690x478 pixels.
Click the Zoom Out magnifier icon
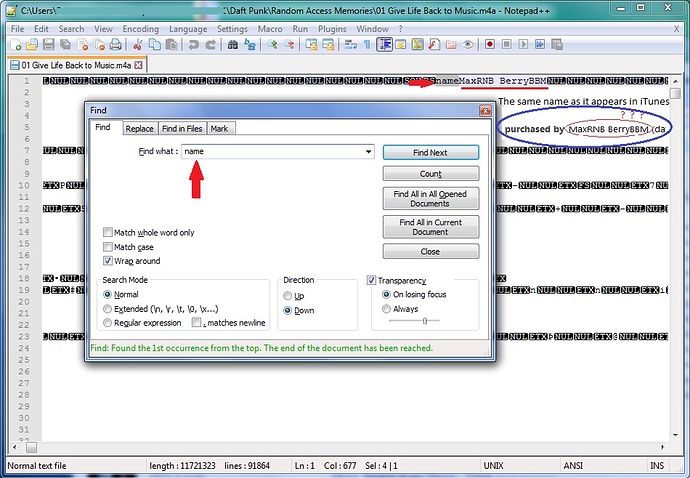click(x=289, y=44)
